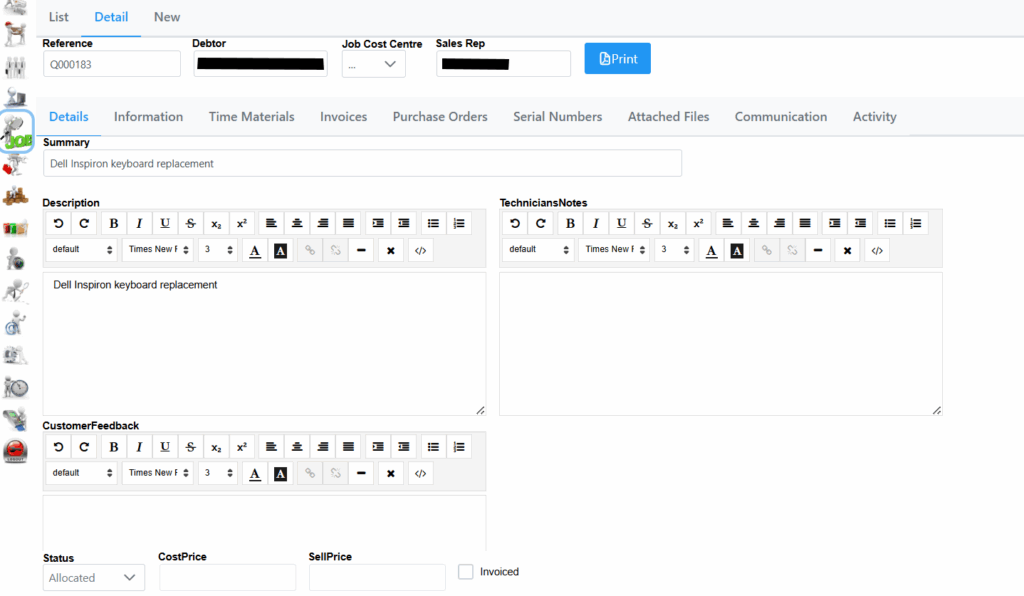The width and height of the screenshot is (1024, 596).
Task: Switch to the Time Materials tab
Action: point(251,117)
